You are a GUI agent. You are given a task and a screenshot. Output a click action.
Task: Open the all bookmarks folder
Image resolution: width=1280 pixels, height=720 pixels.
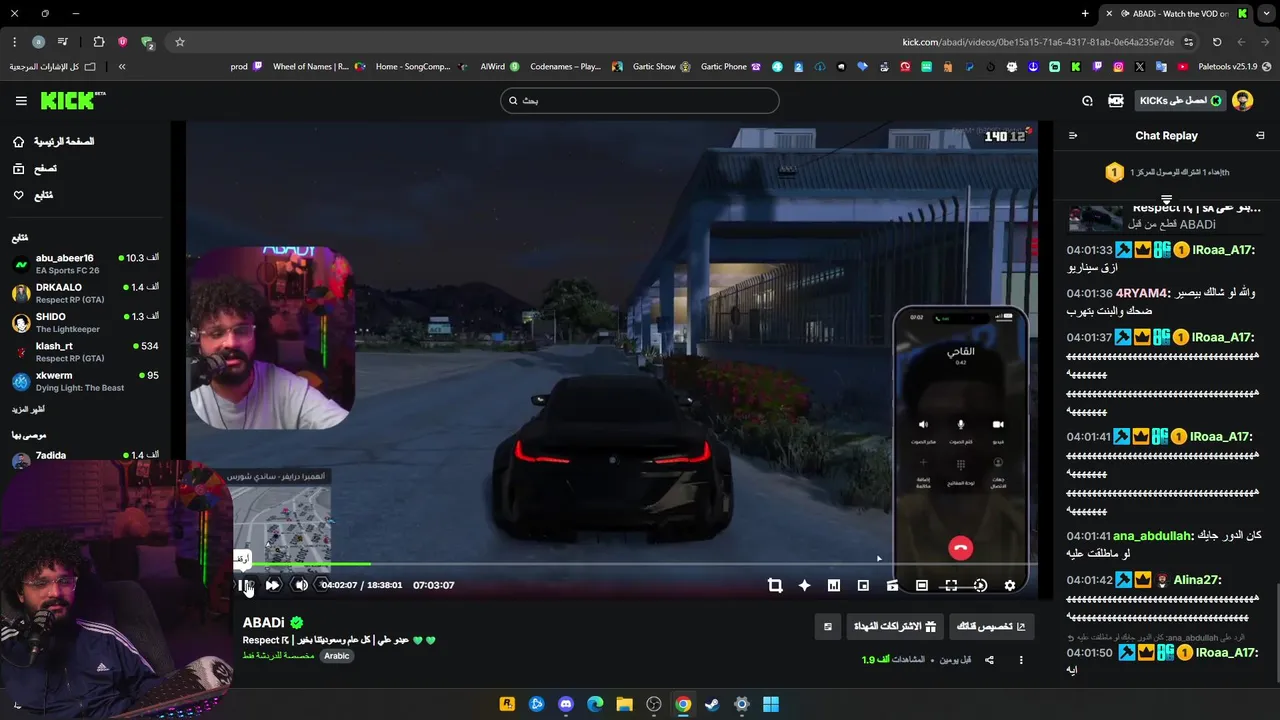[53, 67]
